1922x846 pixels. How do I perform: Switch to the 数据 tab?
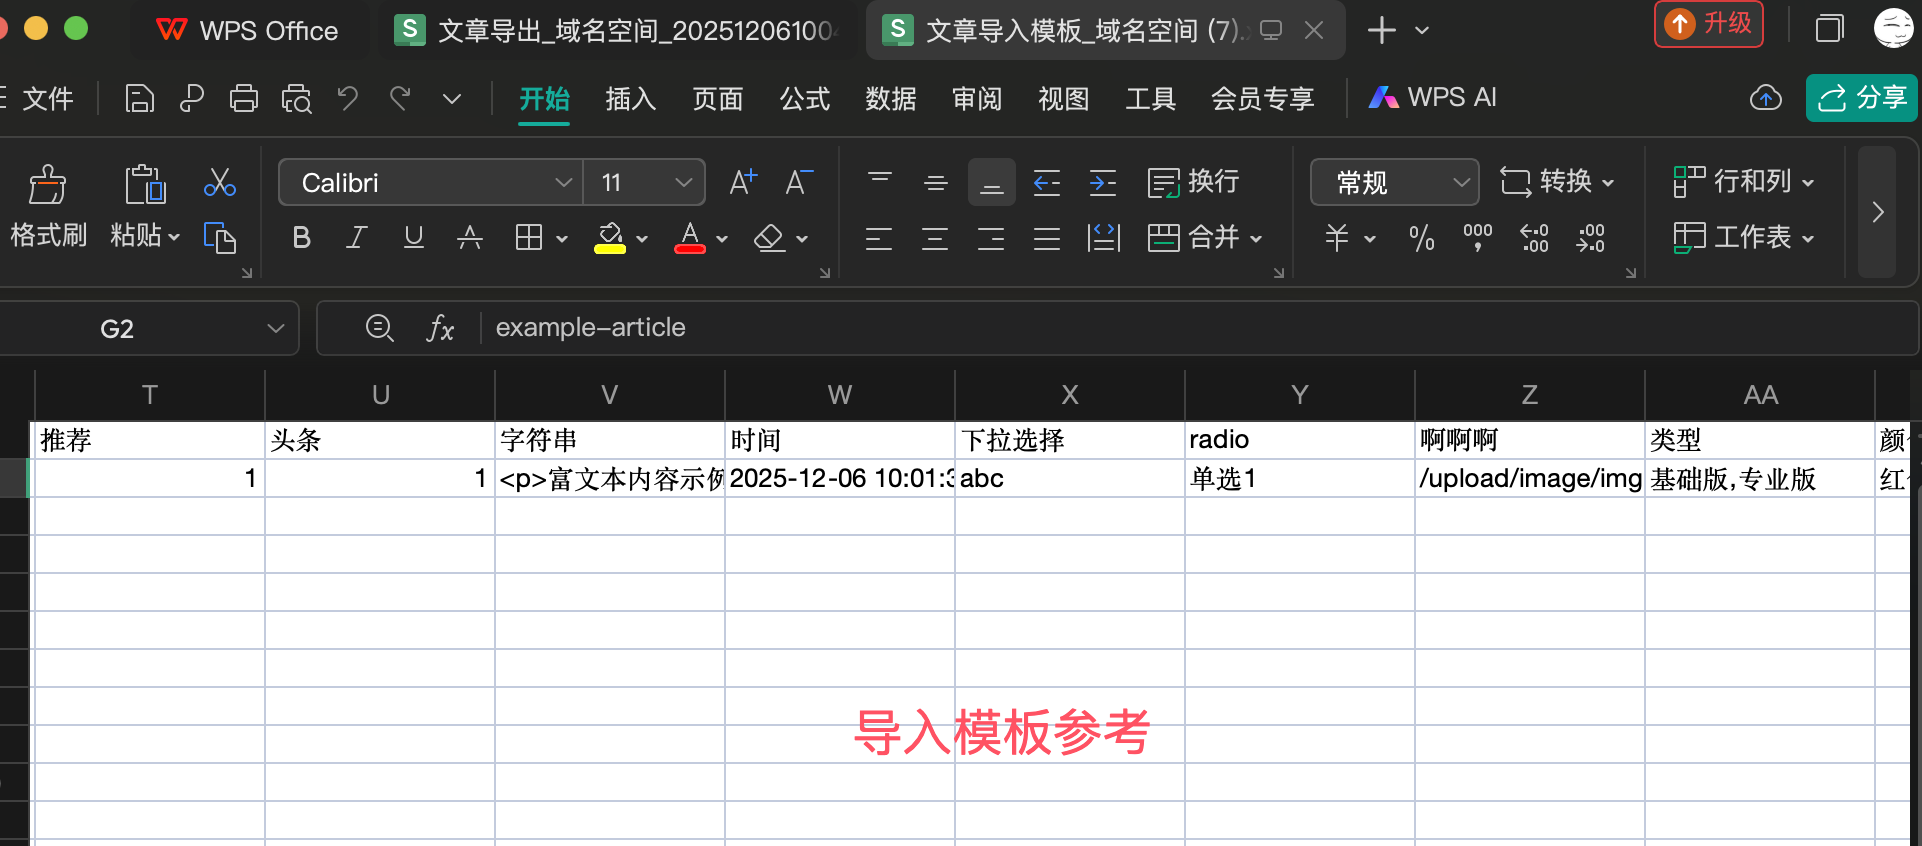[891, 99]
